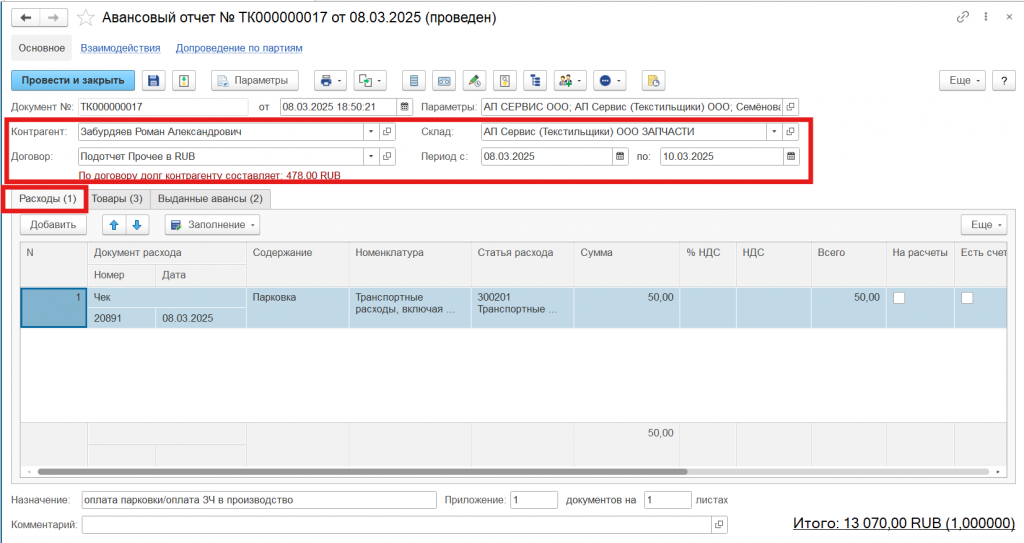Expand the Договор dropdown list
Viewport: 1024px width, 543px height.
(x=371, y=156)
